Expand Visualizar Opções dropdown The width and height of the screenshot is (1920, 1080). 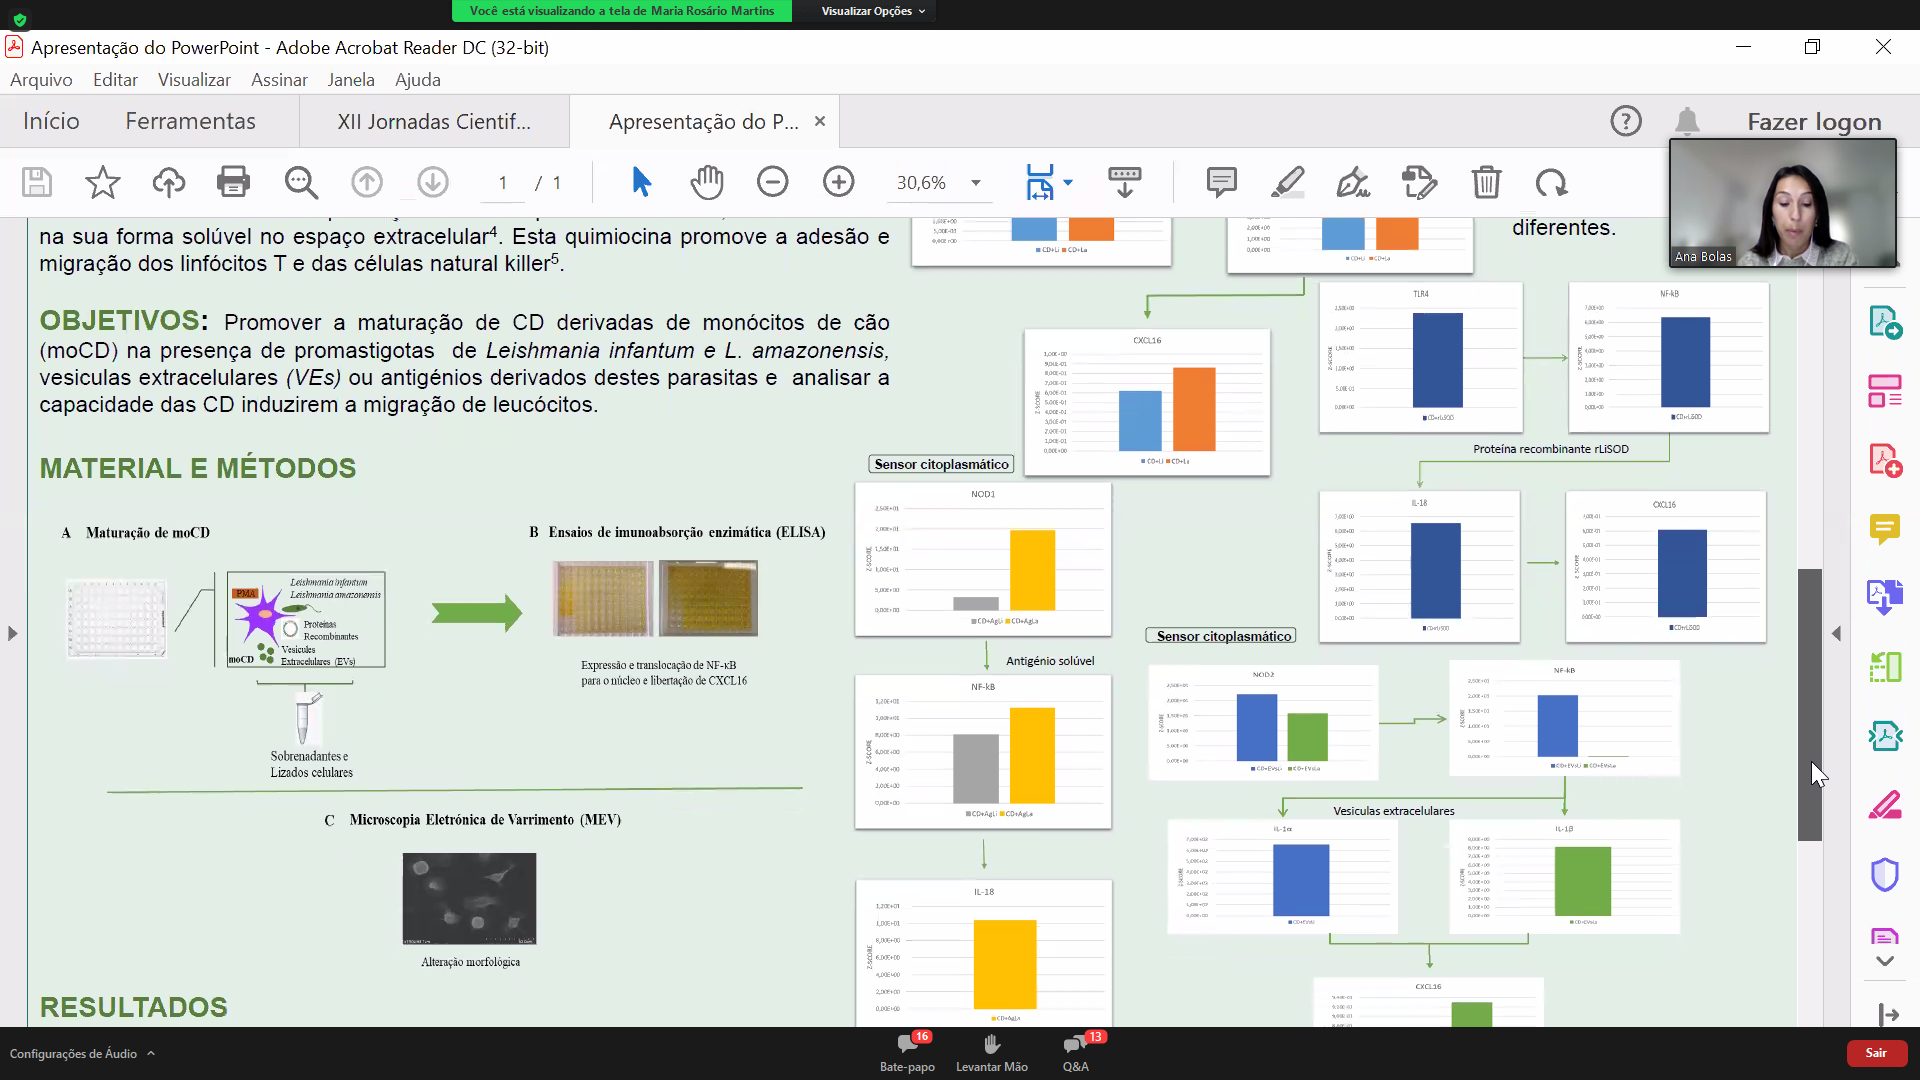(873, 11)
